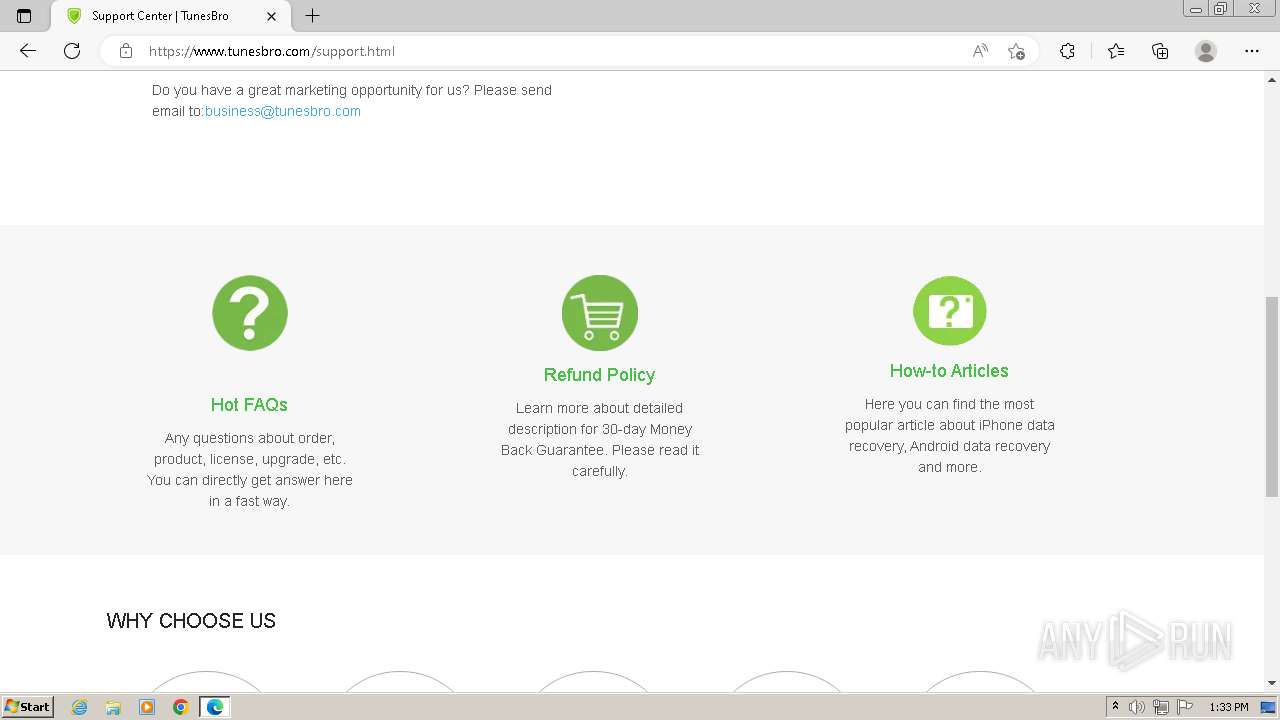Click the How-to Articles green icon

(950, 311)
